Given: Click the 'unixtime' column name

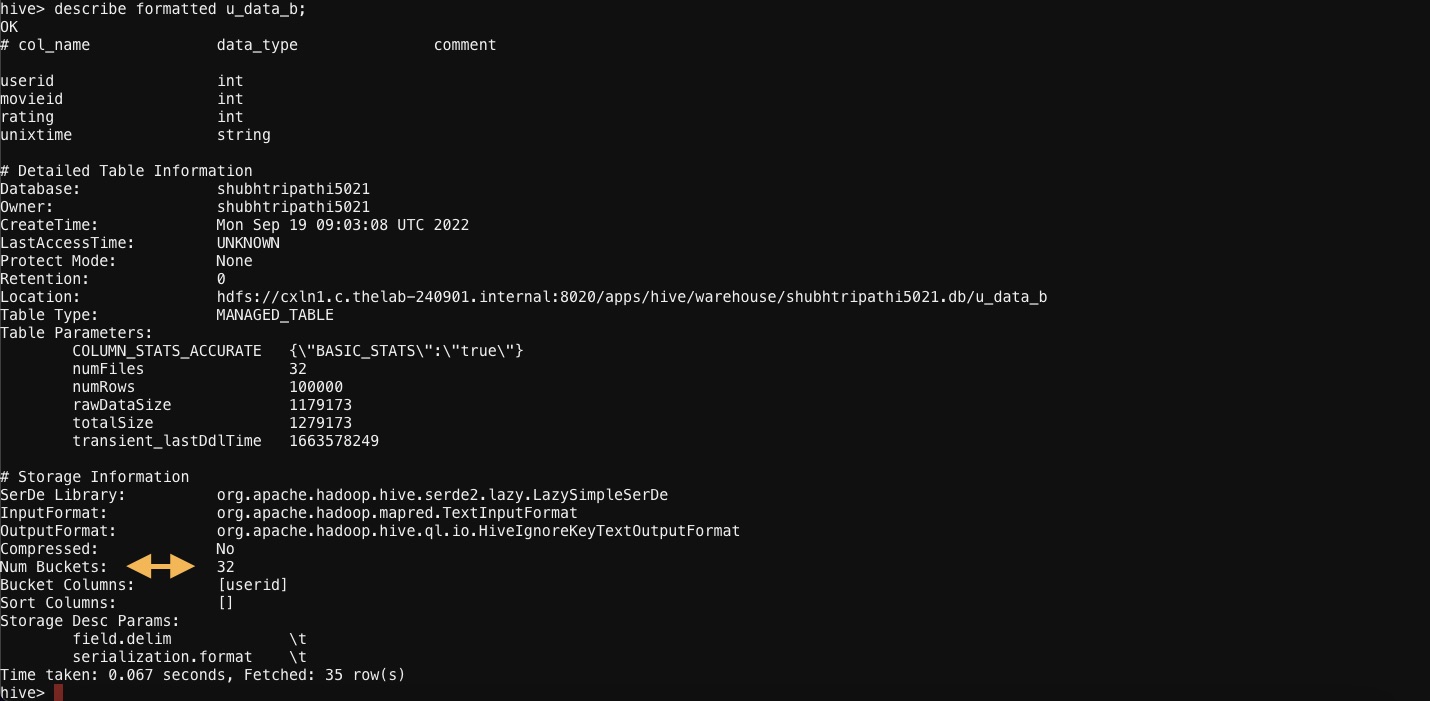Looking at the screenshot, I should [x=36, y=135].
